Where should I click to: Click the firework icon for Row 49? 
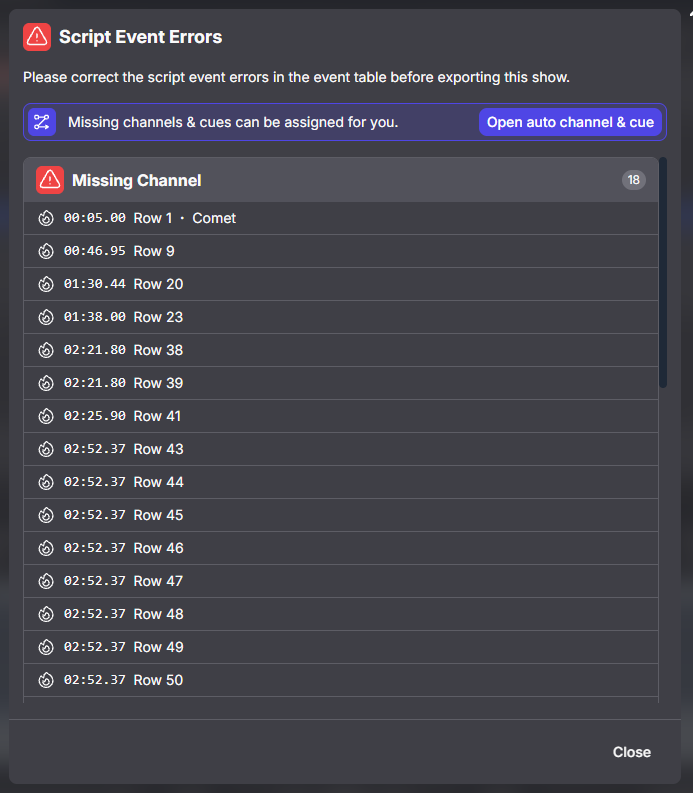46,647
